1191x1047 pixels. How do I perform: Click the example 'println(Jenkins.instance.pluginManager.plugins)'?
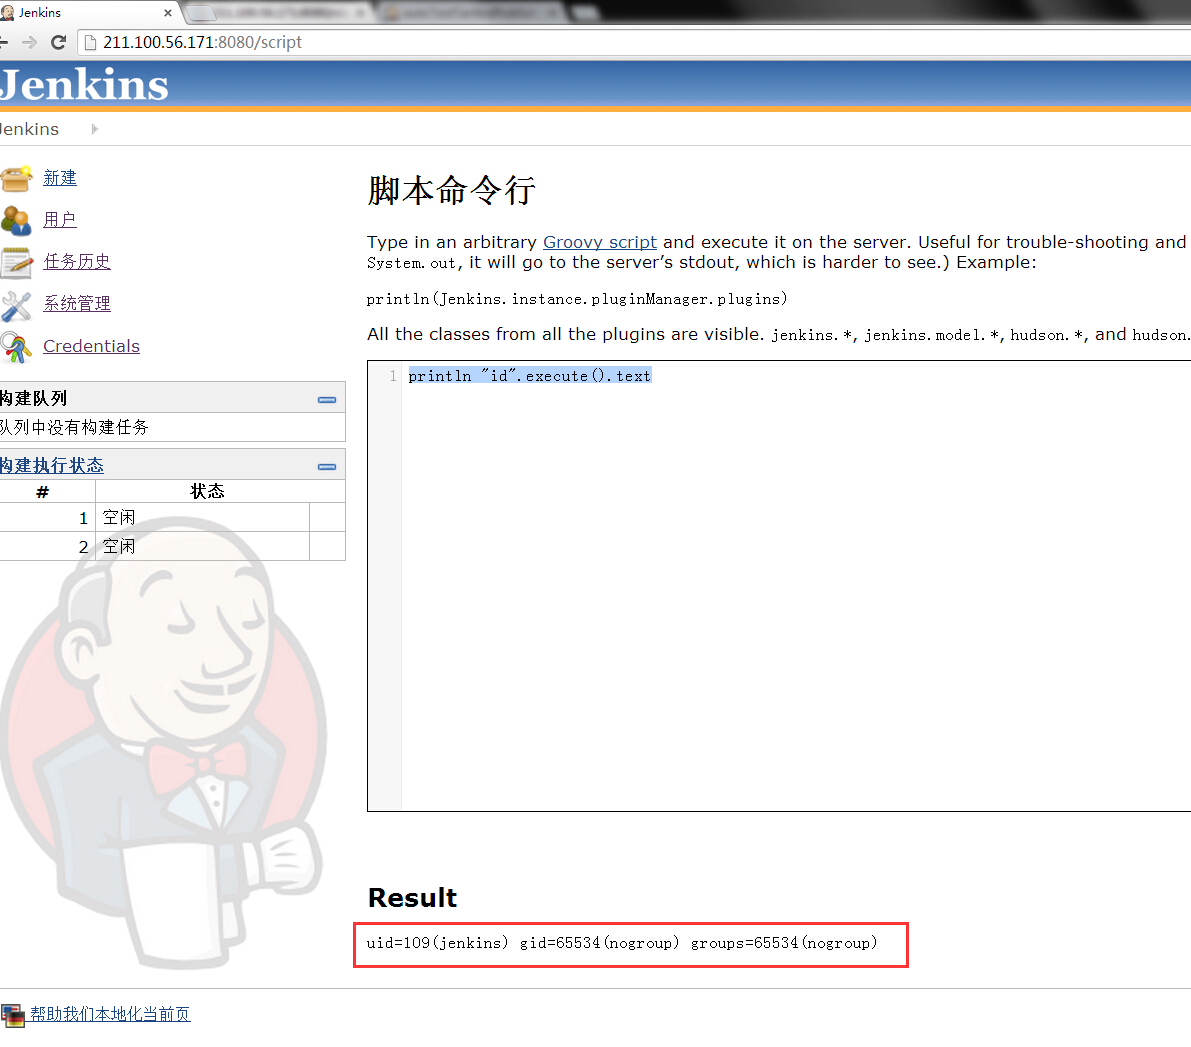[x=577, y=299]
